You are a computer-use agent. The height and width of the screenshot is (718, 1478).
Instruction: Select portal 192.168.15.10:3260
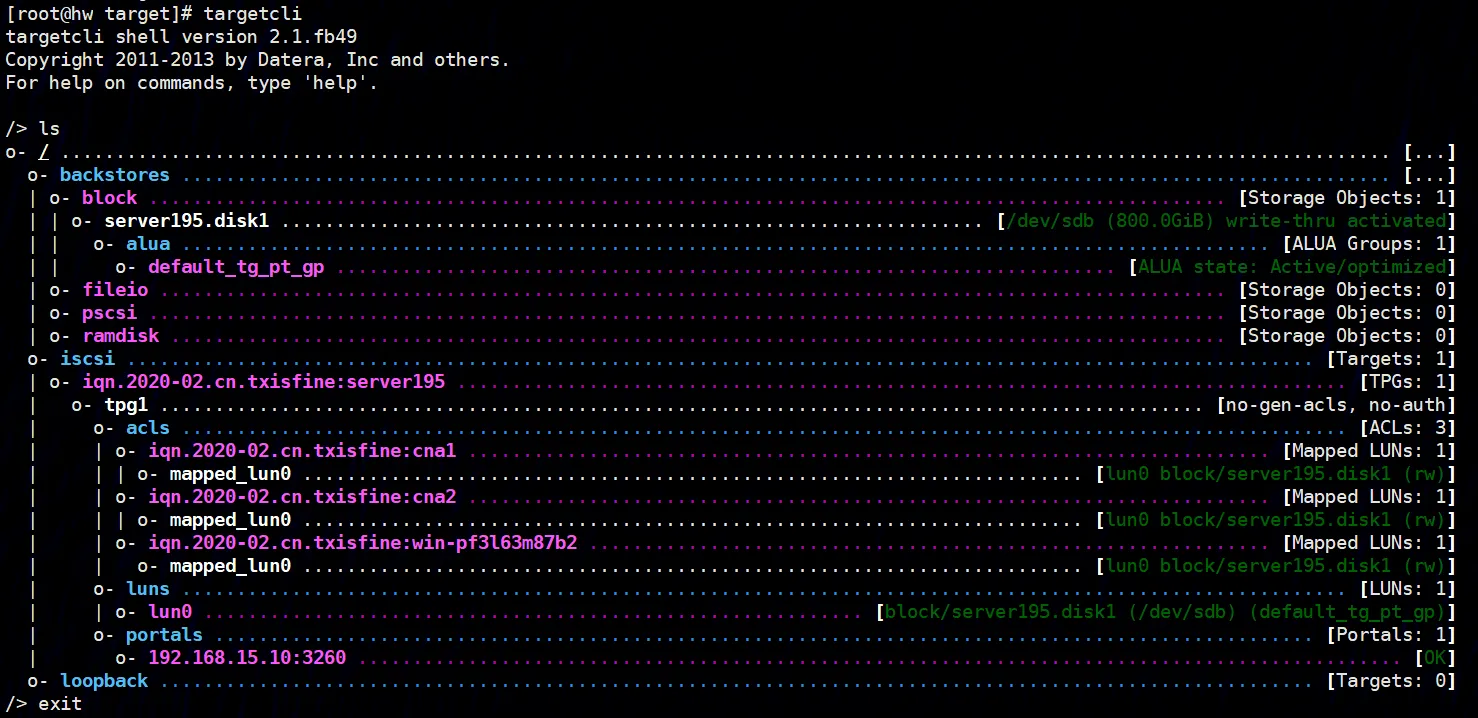coord(247,658)
